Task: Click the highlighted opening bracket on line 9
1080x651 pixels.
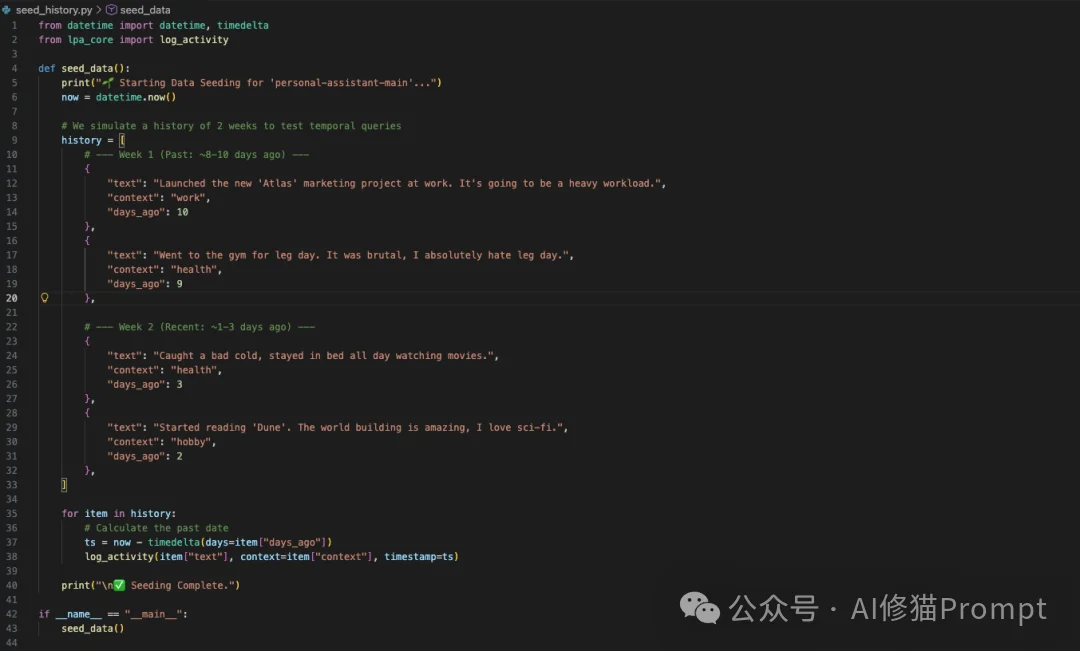Action: (122, 140)
